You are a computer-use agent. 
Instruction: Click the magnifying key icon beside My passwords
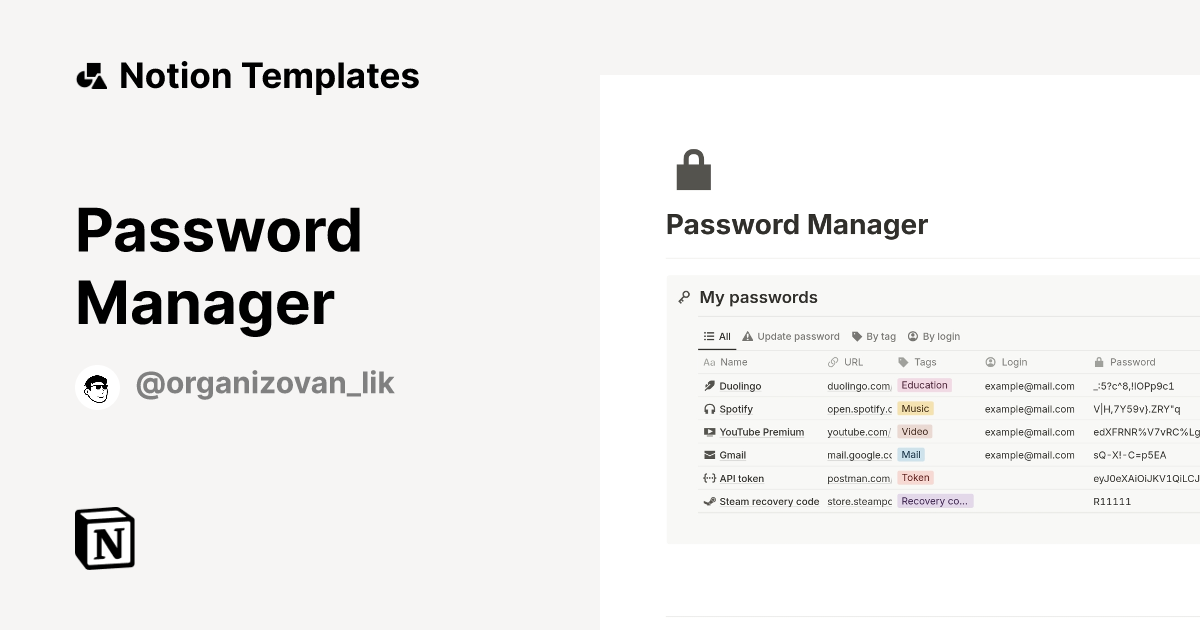click(683, 296)
